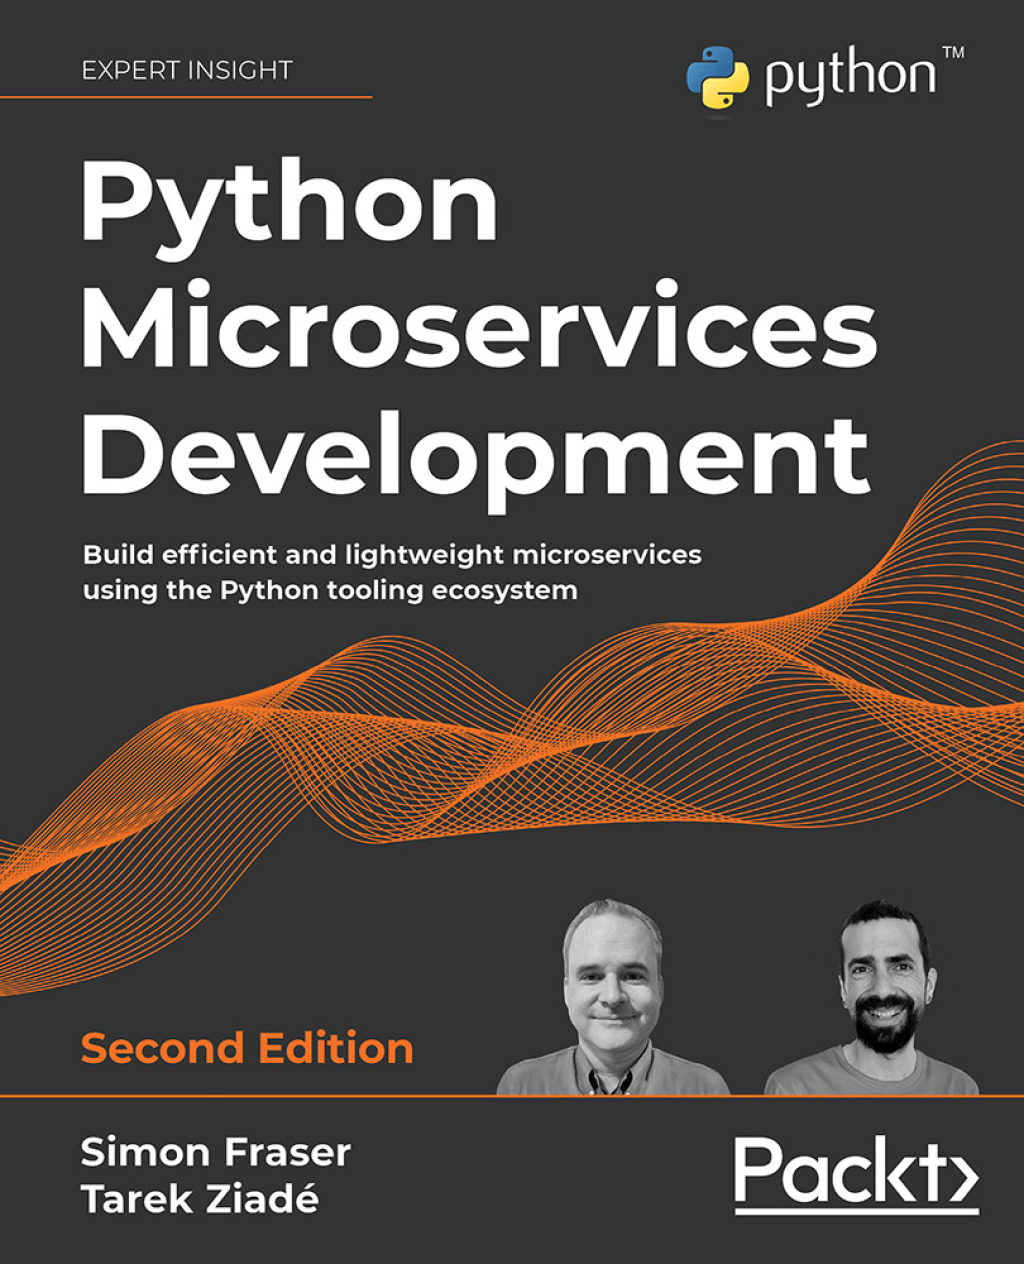
Task: Click the Tarek Ziadé author link
Action: click(x=204, y=1200)
